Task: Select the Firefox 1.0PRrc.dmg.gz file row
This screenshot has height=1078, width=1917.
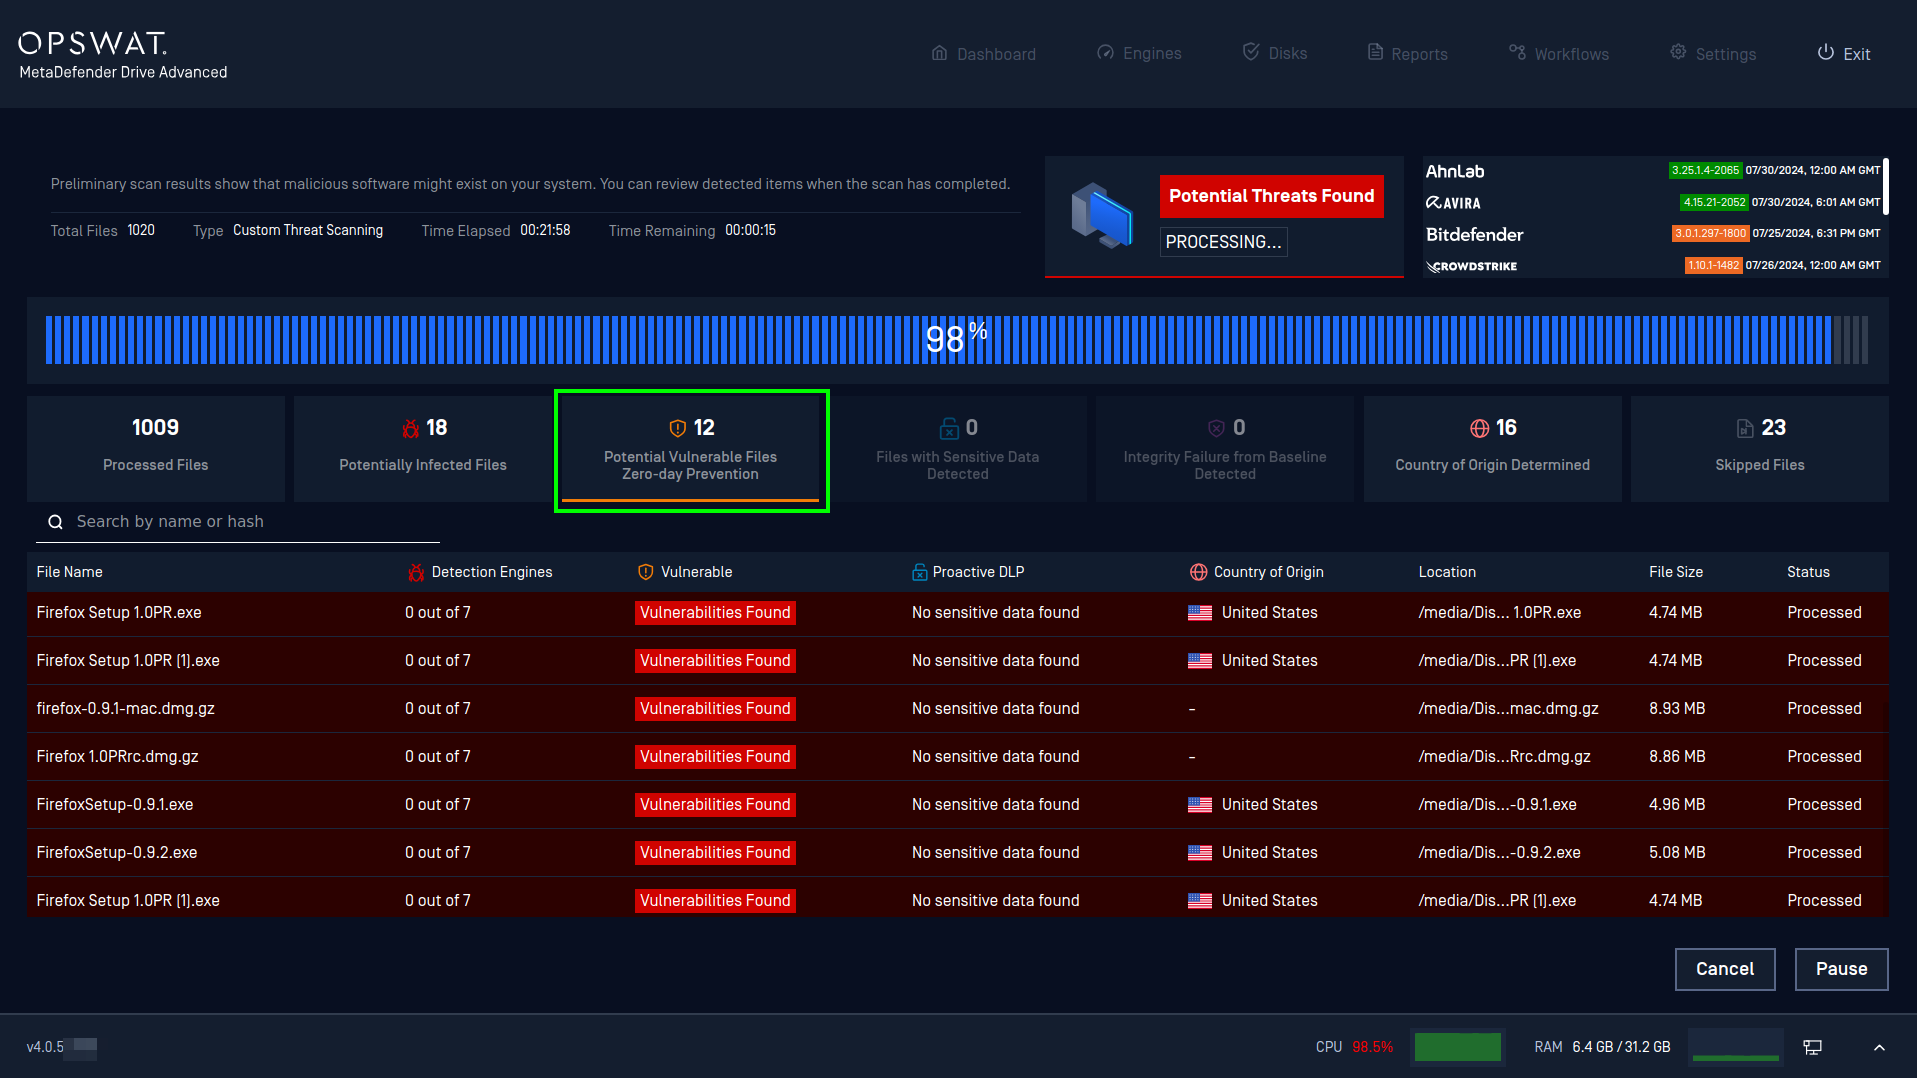Action: click(x=957, y=757)
